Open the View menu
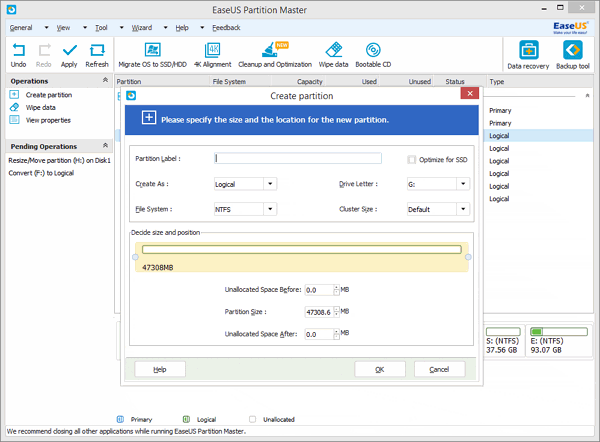 [x=63, y=28]
